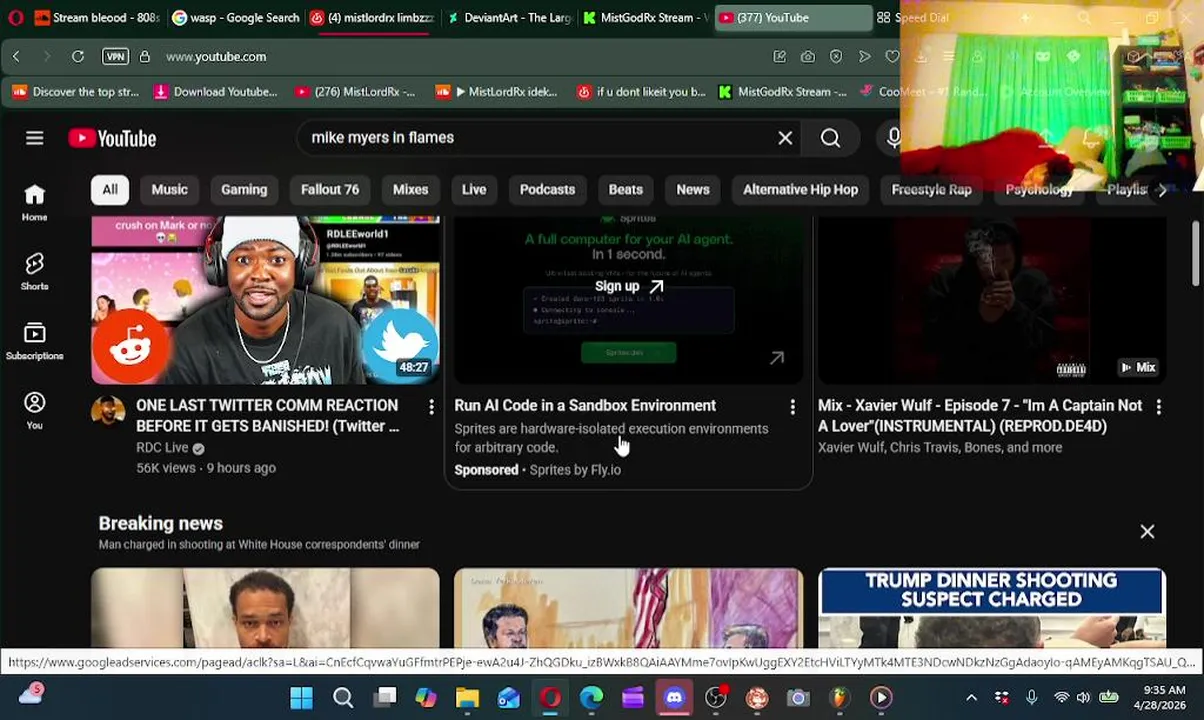The image size is (1204, 720).
Task: Clear the search box with the X
Action: tap(785, 138)
